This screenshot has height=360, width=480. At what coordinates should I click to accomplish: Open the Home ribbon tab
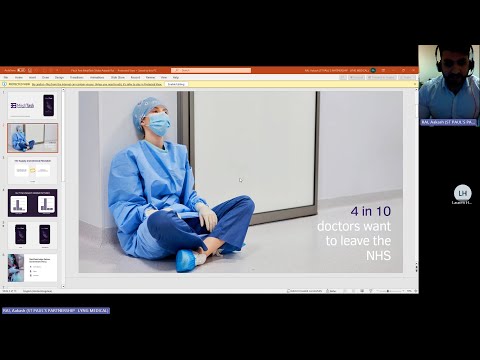pyautogui.click(x=19, y=77)
